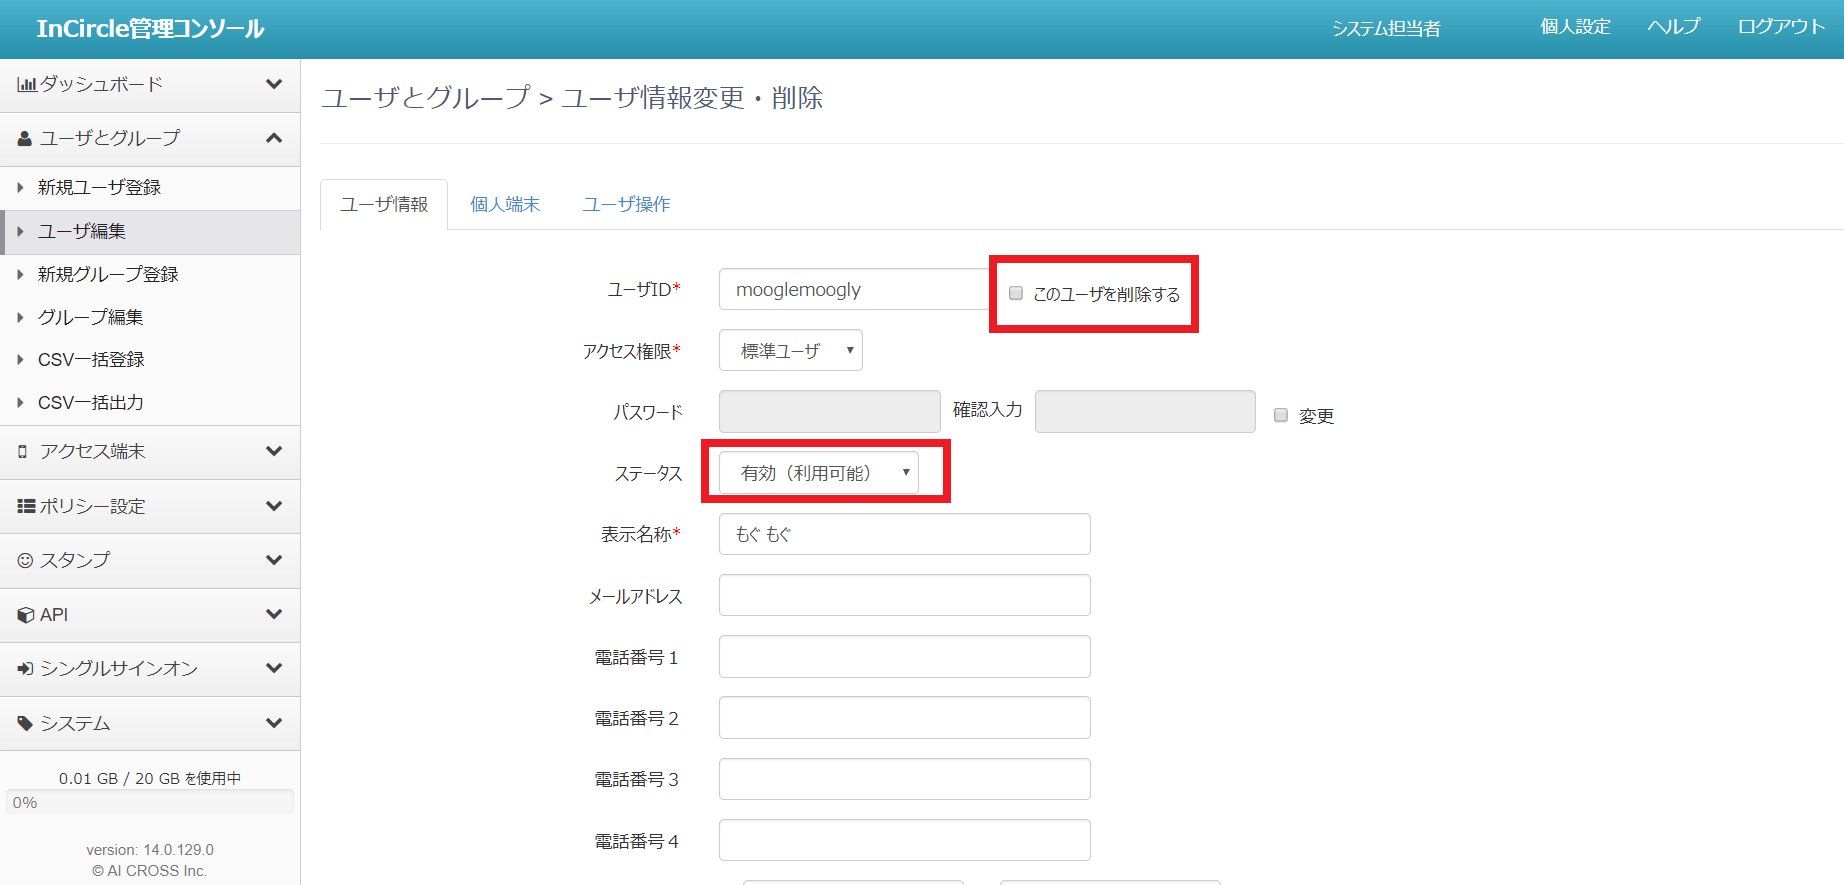
Task: Click the sign-in icon beside シングルサインオン
Action: pos(26,669)
